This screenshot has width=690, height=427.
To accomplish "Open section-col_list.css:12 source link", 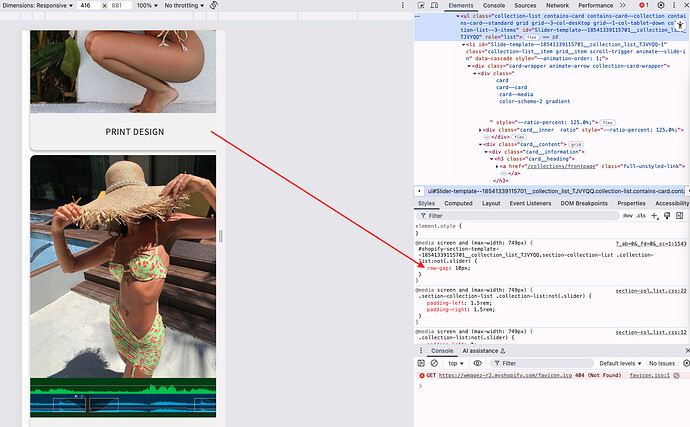I will point(651,332).
